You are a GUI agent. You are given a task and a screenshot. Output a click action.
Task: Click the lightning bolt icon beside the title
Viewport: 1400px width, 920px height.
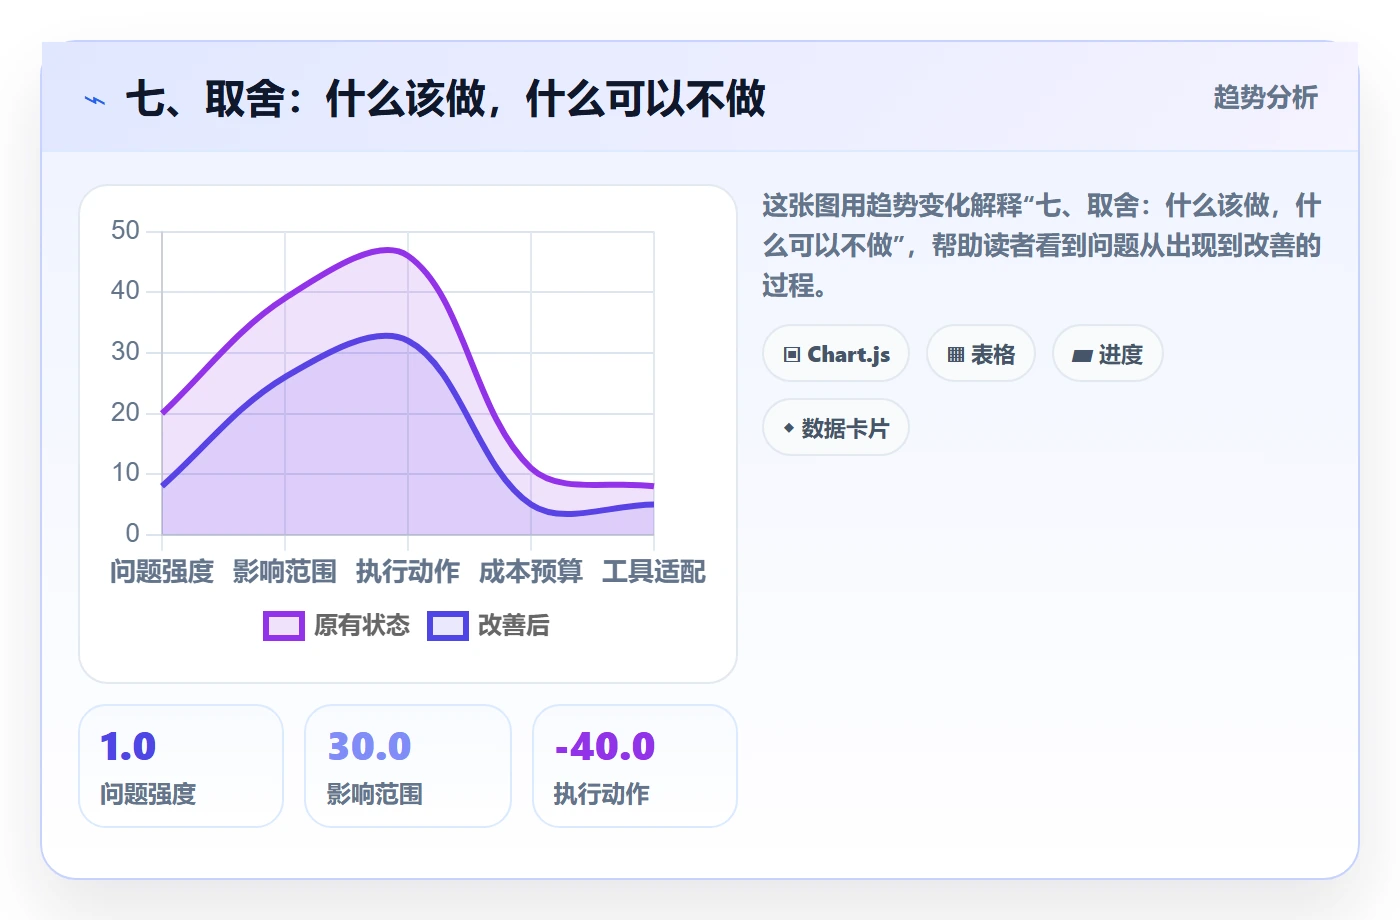tap(95, 100)
